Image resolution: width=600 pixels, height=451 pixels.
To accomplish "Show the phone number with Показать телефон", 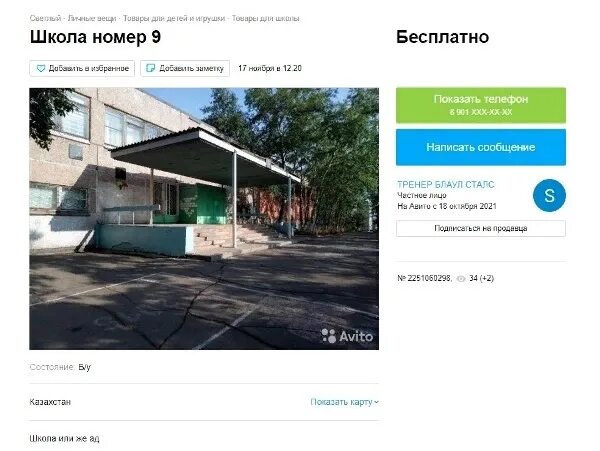I will point(481,105).
